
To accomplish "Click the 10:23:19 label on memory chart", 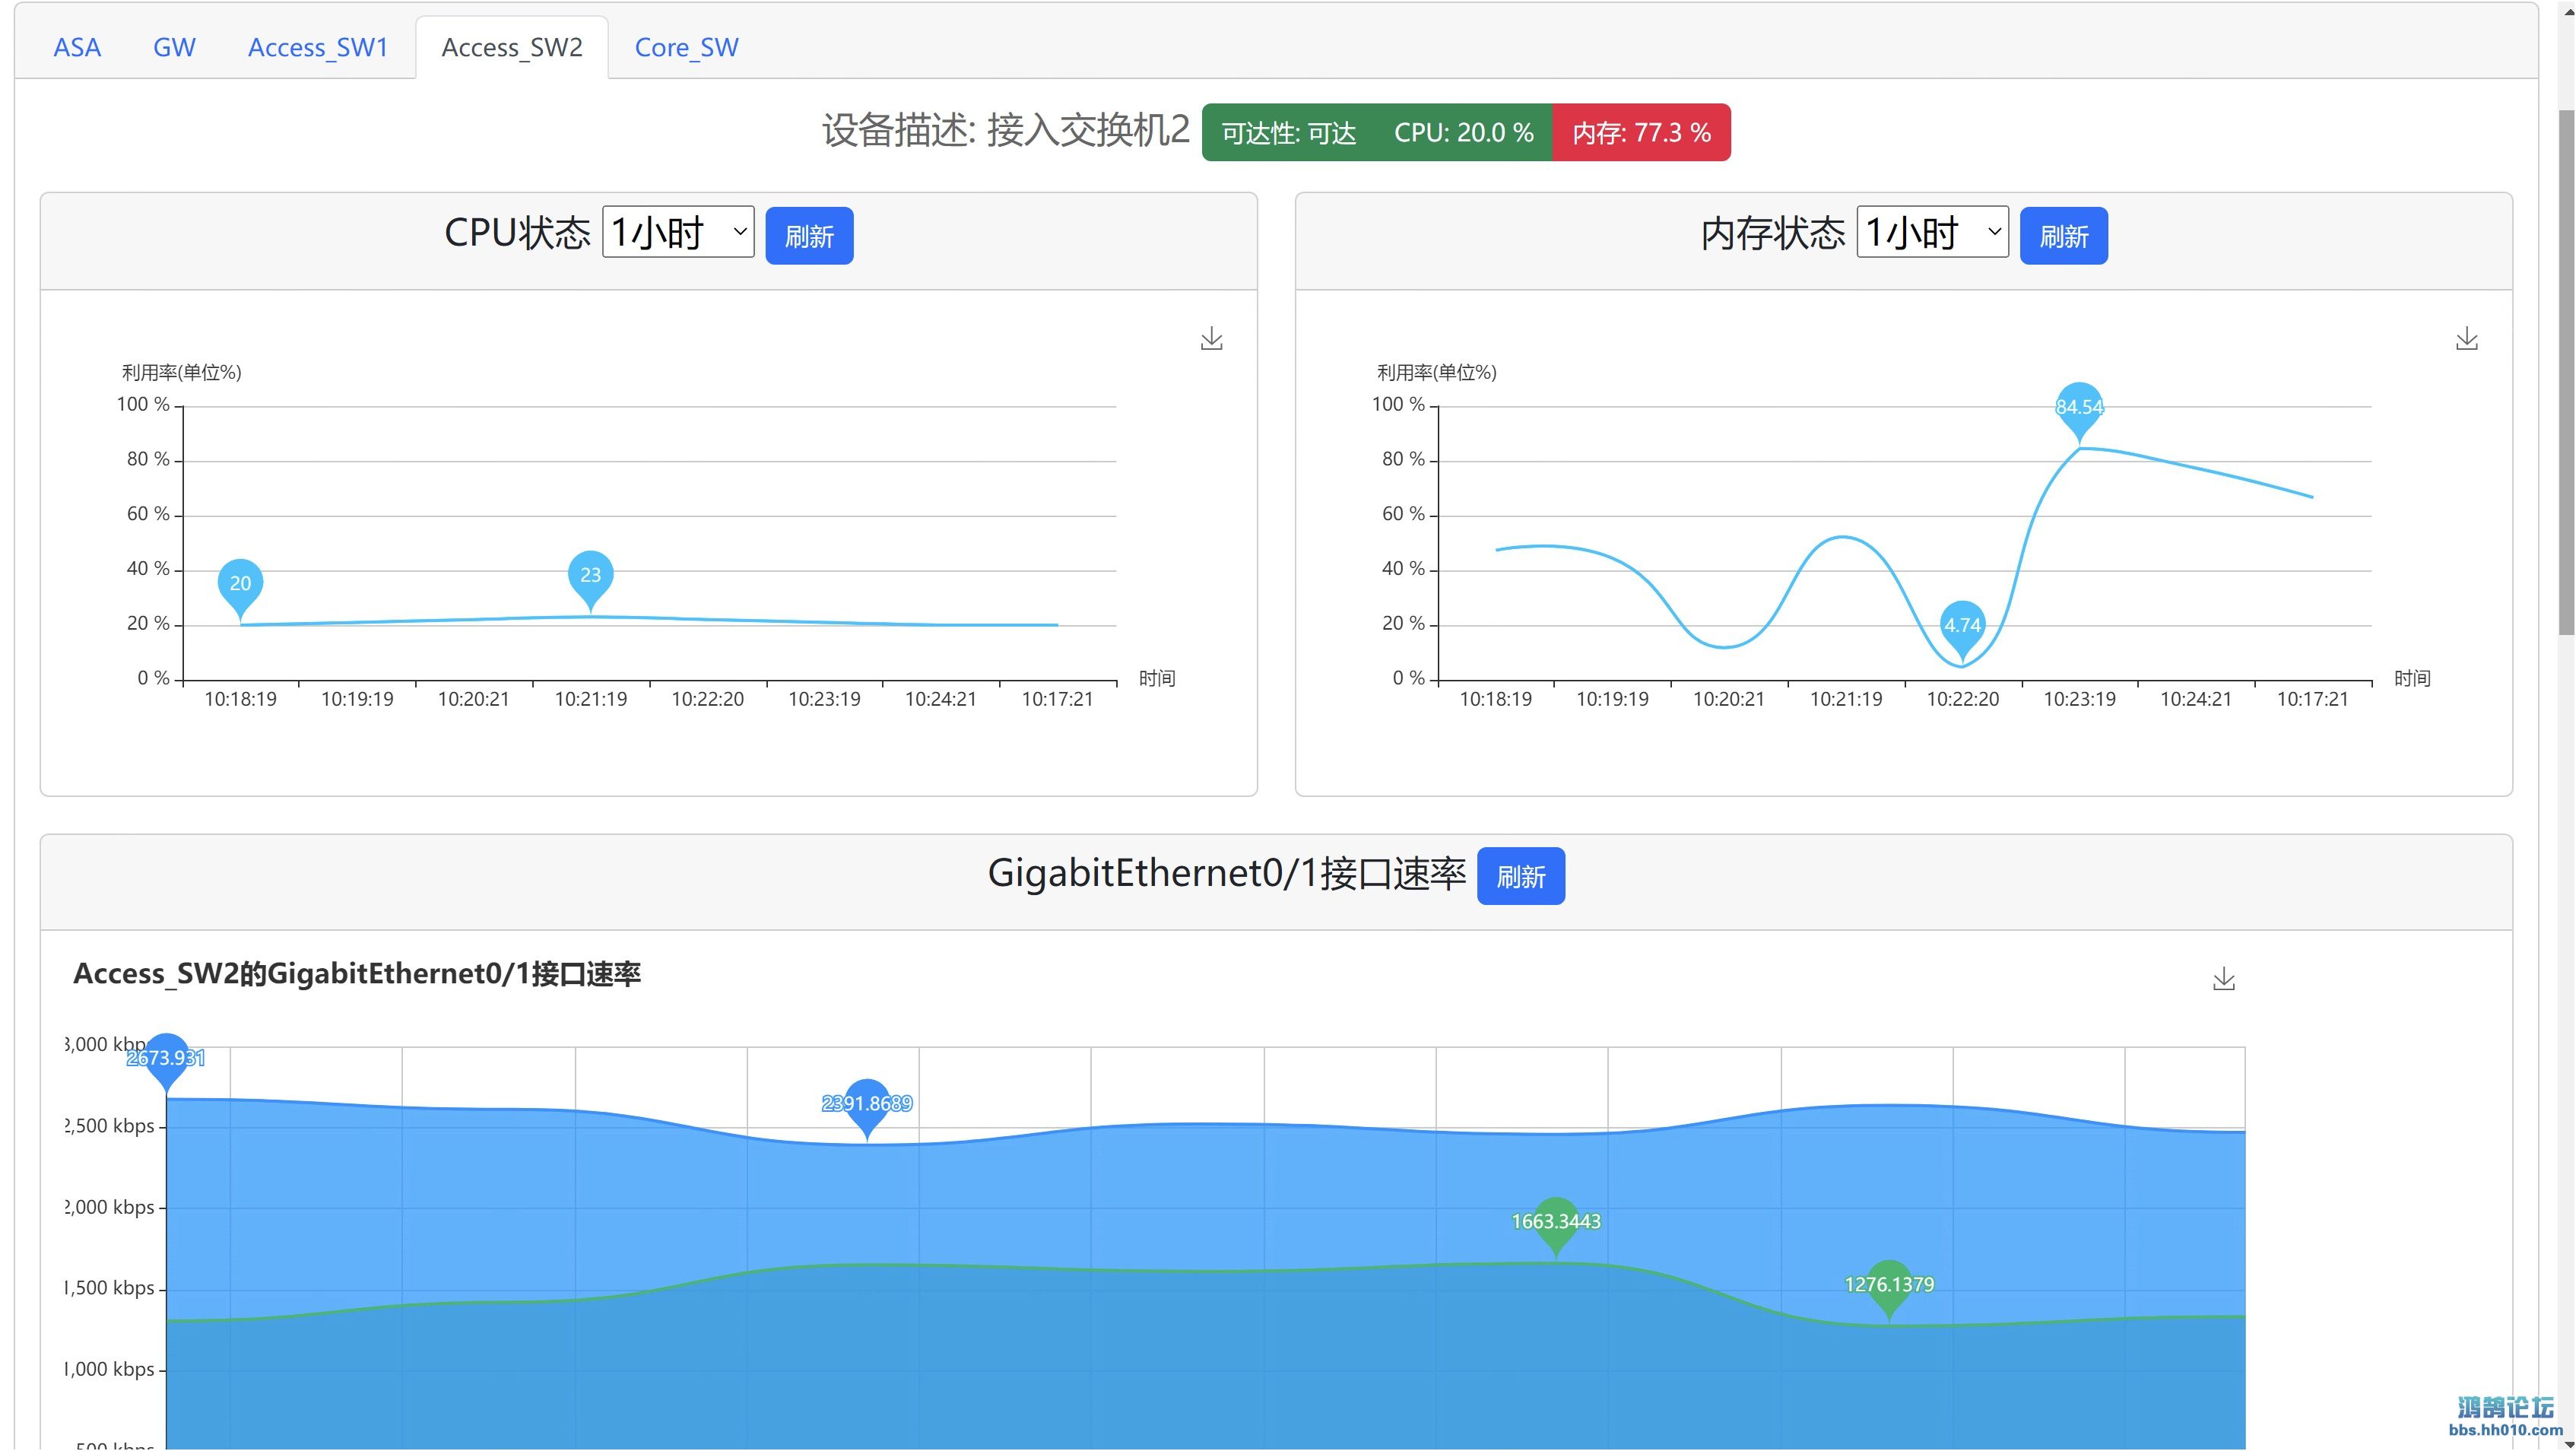I will 2079,699.
